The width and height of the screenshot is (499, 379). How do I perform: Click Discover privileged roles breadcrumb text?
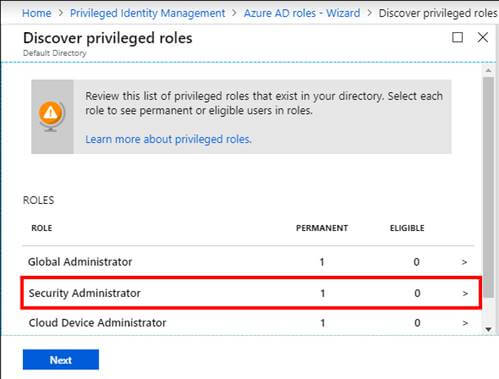(438, 13)
